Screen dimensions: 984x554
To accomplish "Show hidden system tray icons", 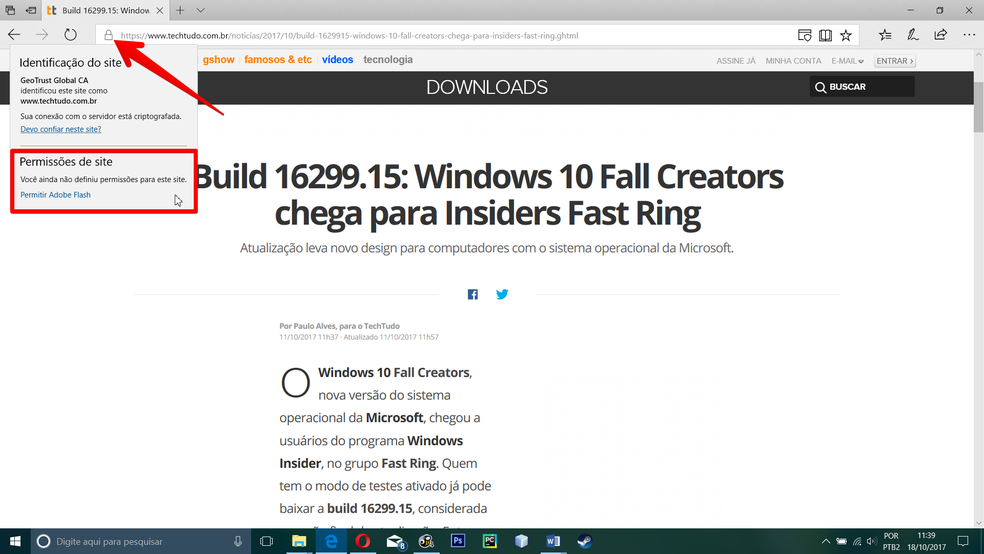I will click(826, 541).
